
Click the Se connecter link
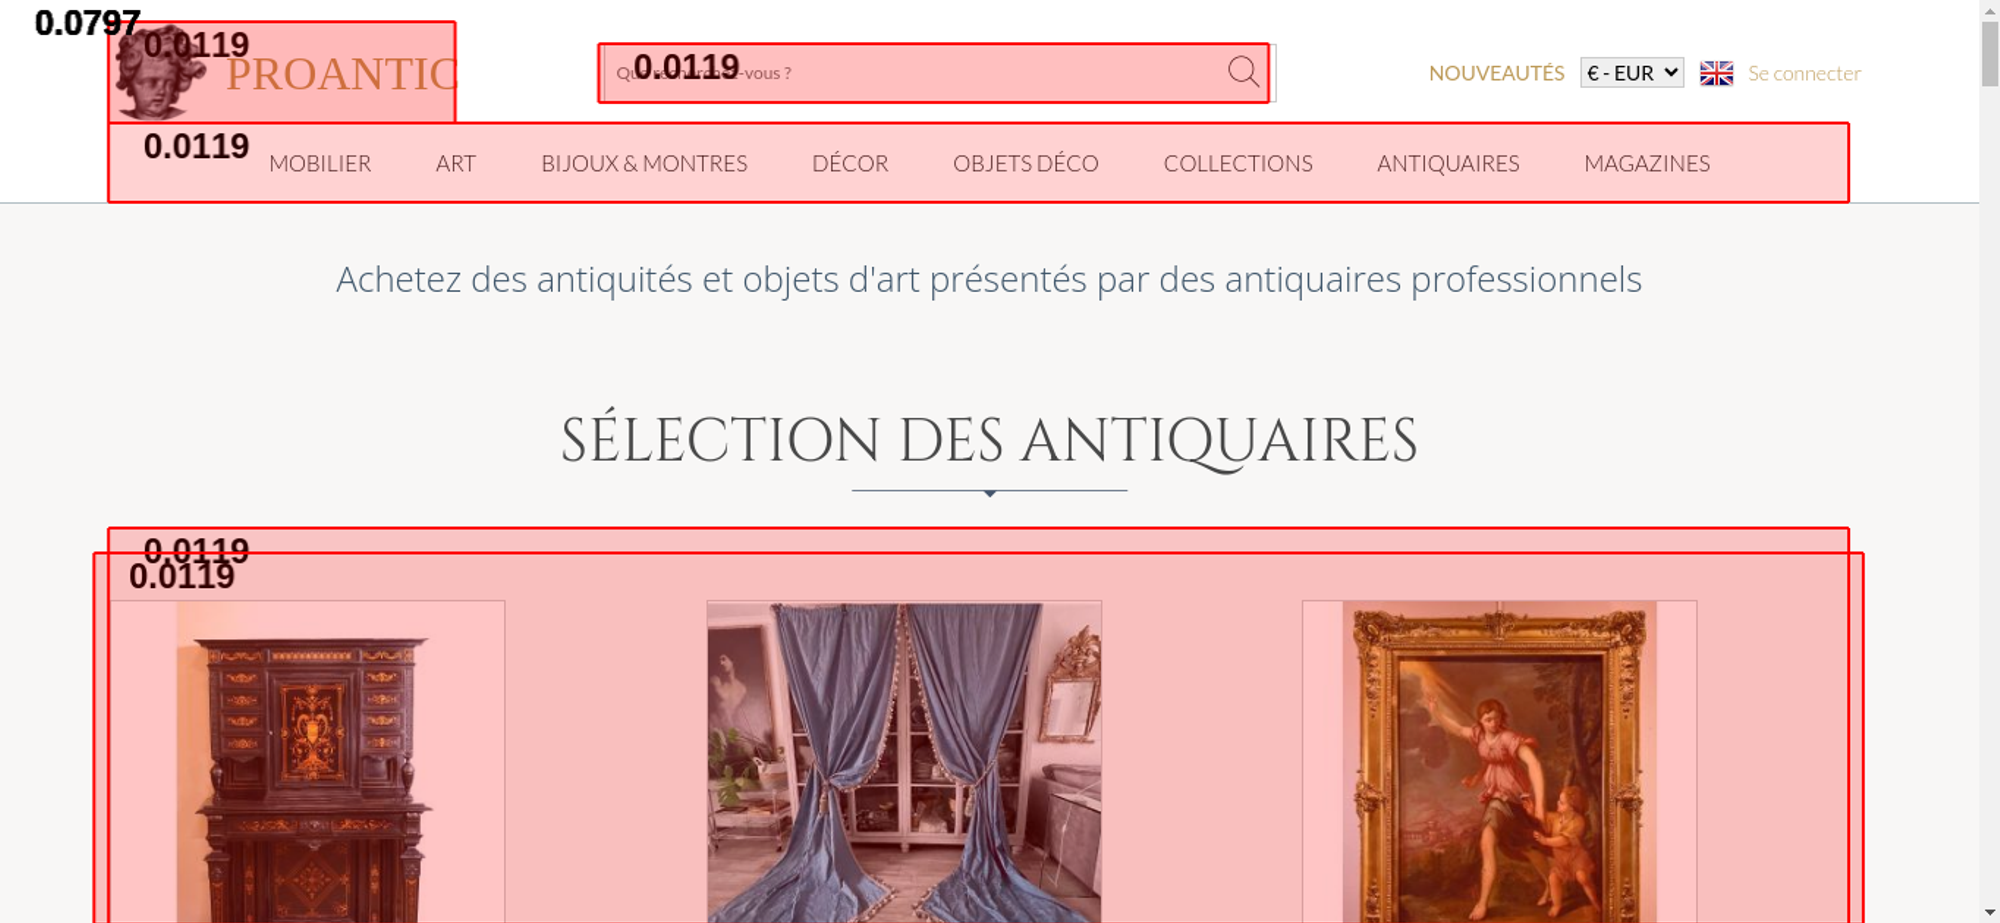click(x=1804, y=73)
